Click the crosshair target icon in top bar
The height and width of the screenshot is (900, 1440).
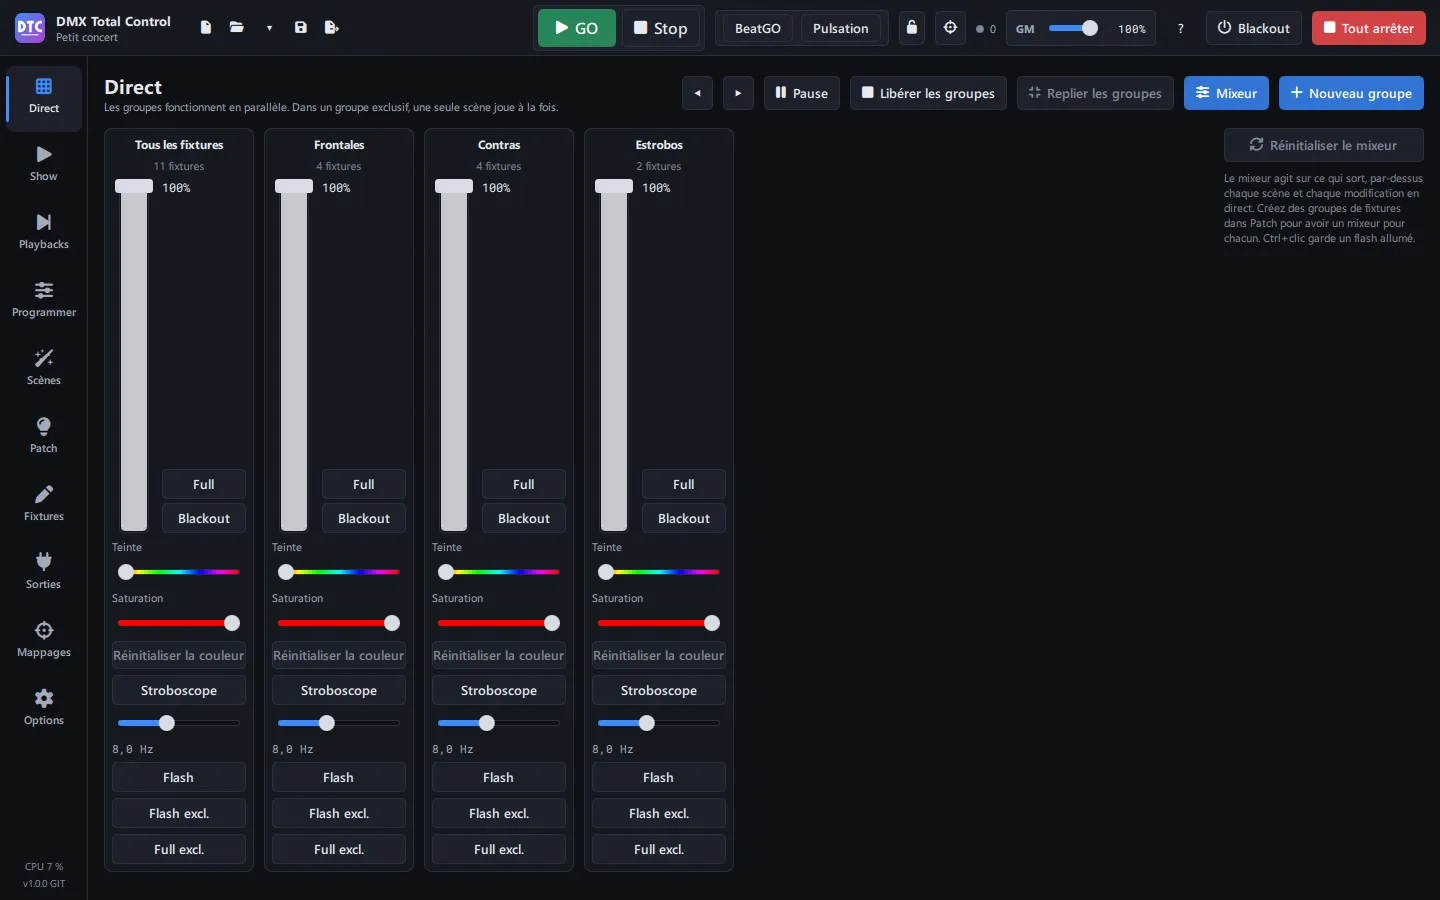(951, 28)
